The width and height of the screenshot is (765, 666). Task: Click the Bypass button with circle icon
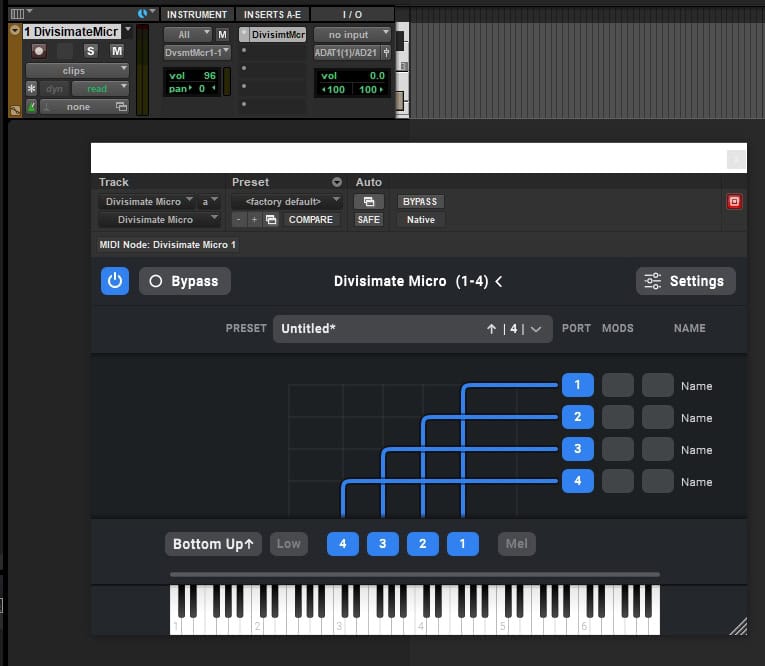[x=184, y=281]
